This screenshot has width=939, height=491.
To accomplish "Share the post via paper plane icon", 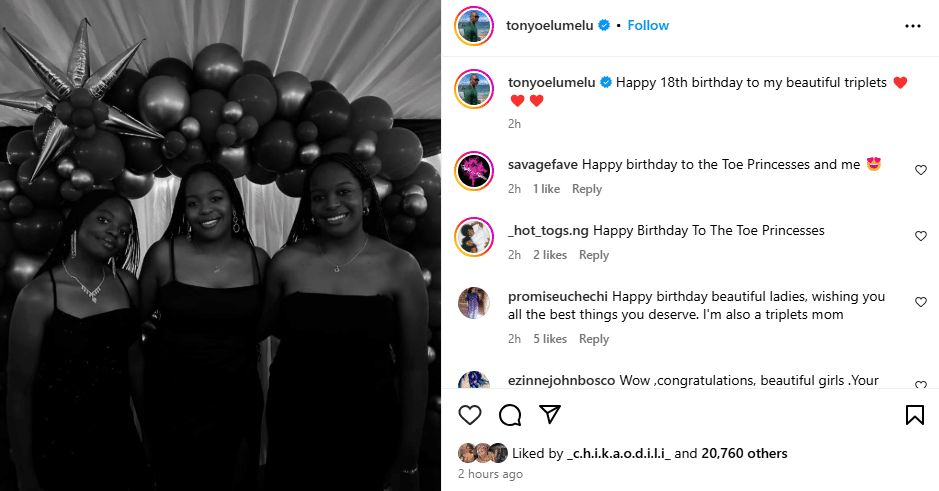I will pos(550,415).
